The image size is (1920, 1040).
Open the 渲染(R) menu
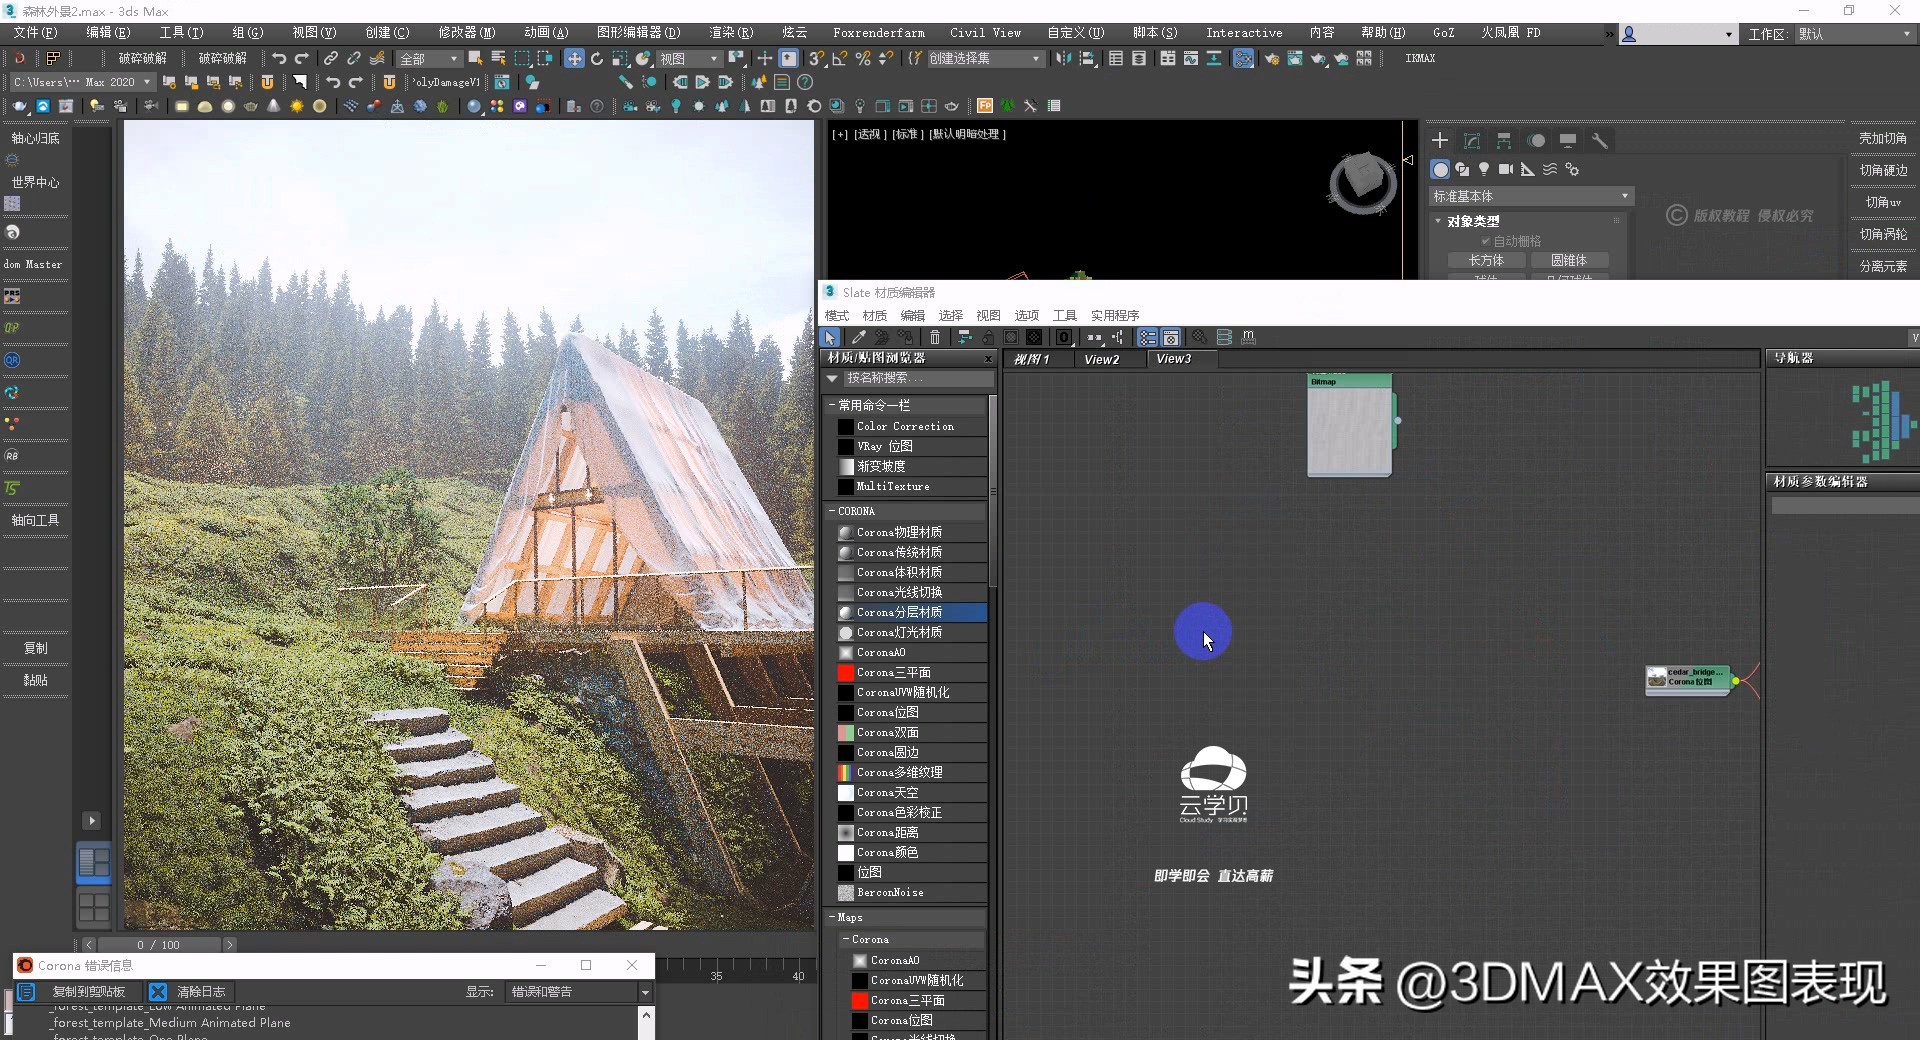[731, 32]
